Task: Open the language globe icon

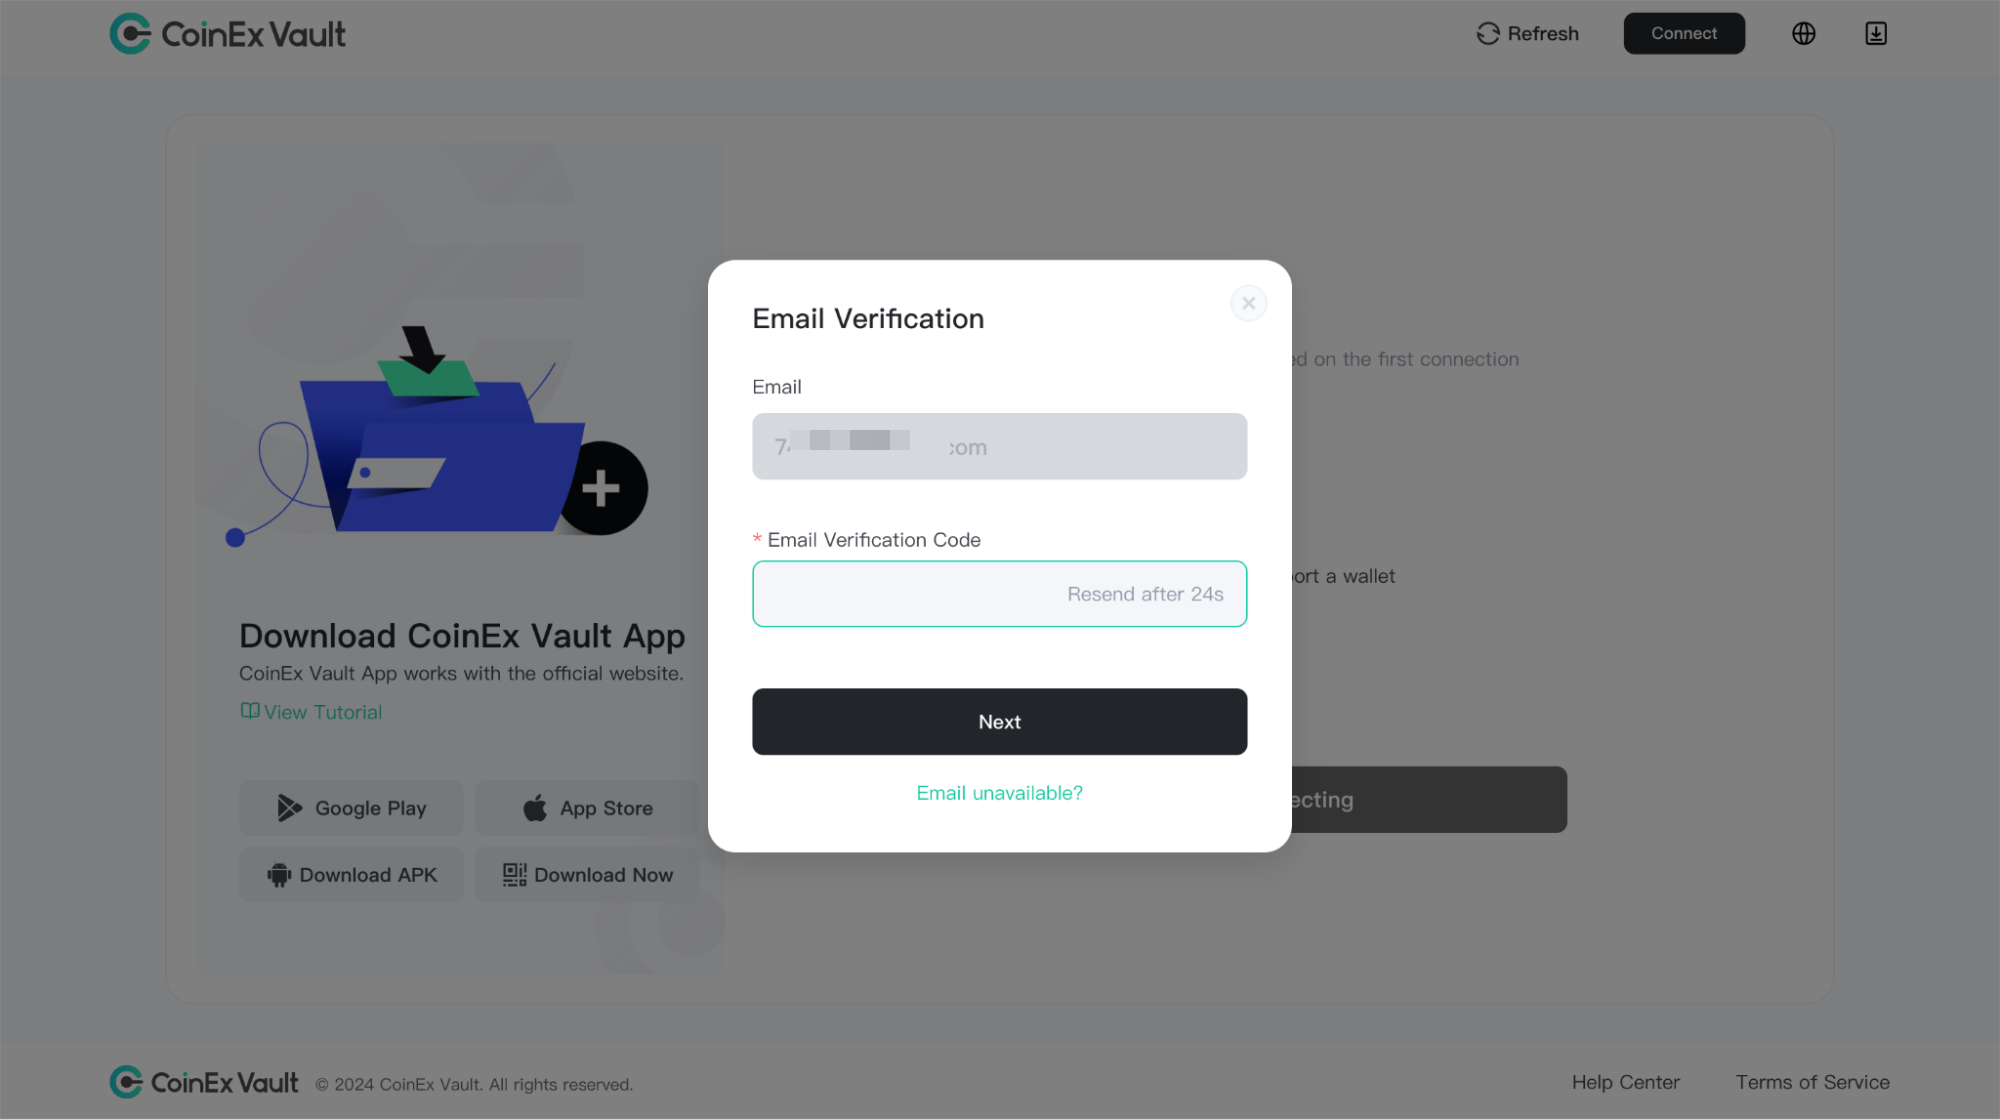Action: [1804, 34]
